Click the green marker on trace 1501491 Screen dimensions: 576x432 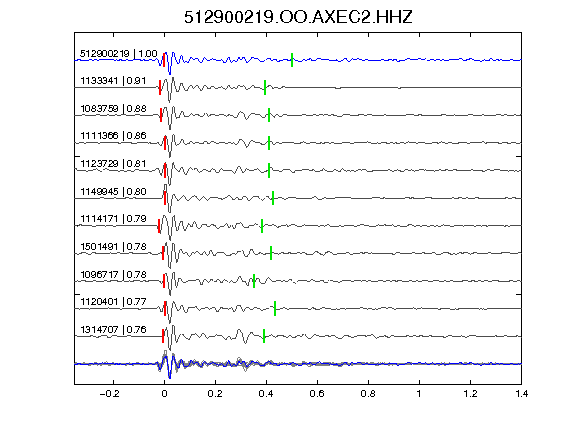tap(271, 253)
